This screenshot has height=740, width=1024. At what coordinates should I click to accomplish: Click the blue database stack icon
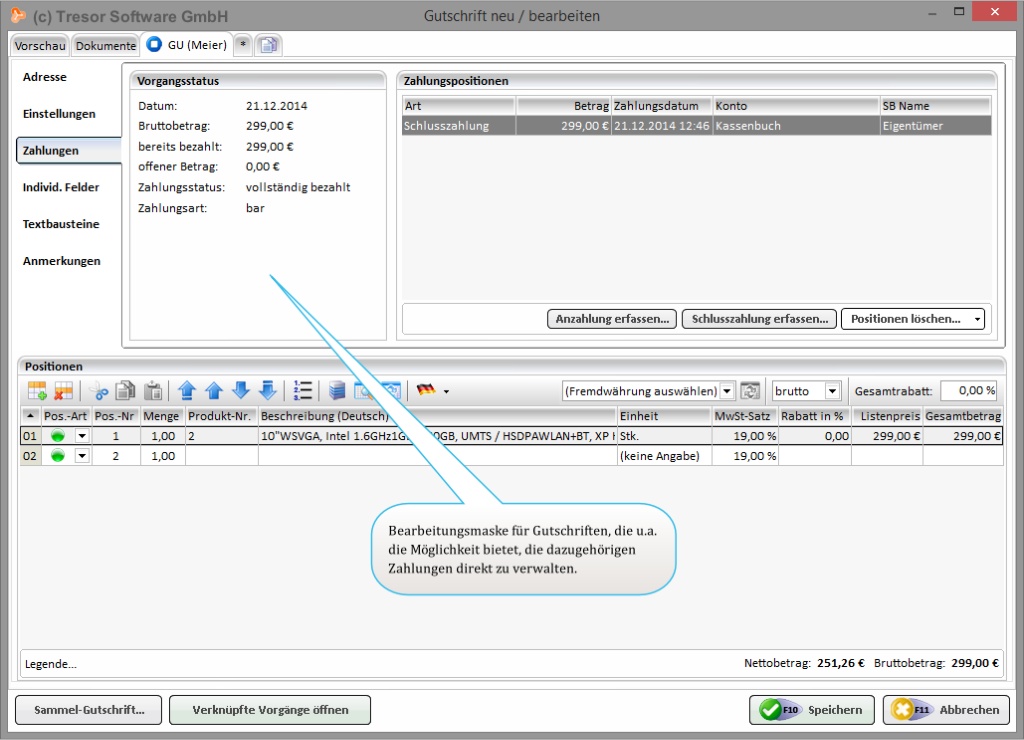pos(337,391)
